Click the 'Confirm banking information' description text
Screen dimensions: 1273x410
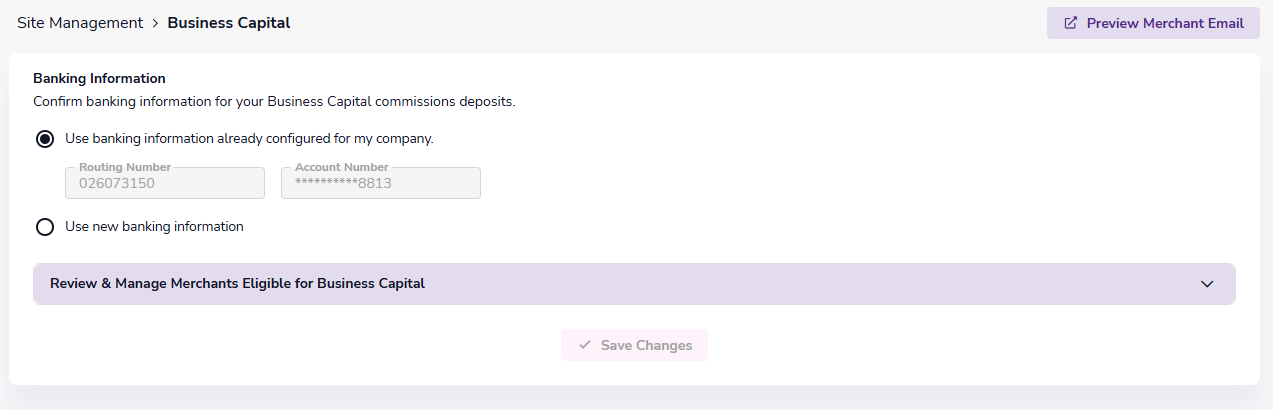pyautogui.click(x=274, y=101)
